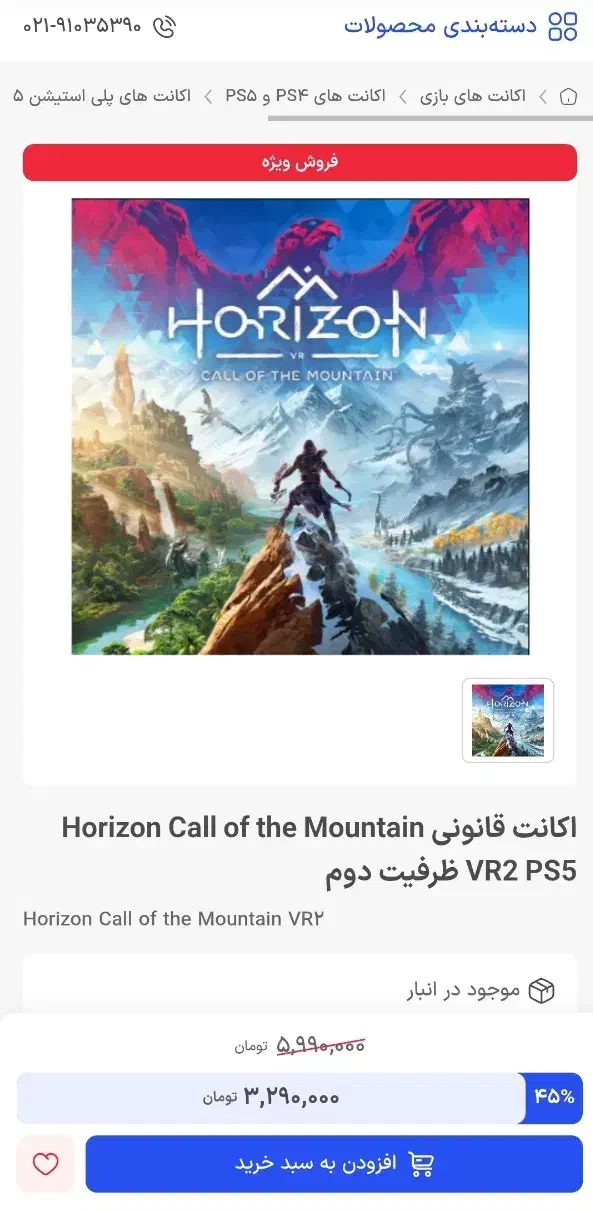Select Horizon cover thumbnail image
Screen dimensions: 593x1210
[x=508, y=720]
